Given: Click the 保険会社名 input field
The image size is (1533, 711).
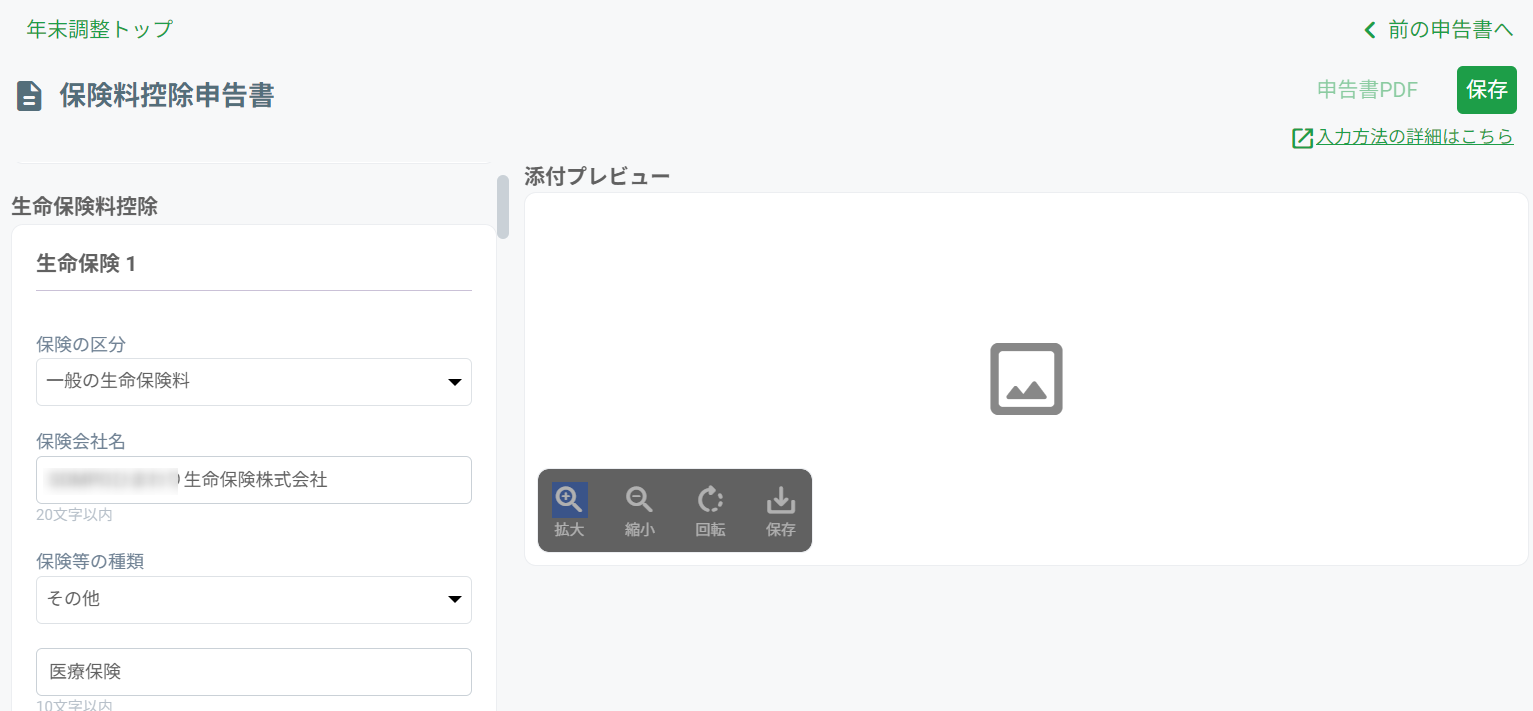Looking at the screenshot, I should click(x=254, y=480).
